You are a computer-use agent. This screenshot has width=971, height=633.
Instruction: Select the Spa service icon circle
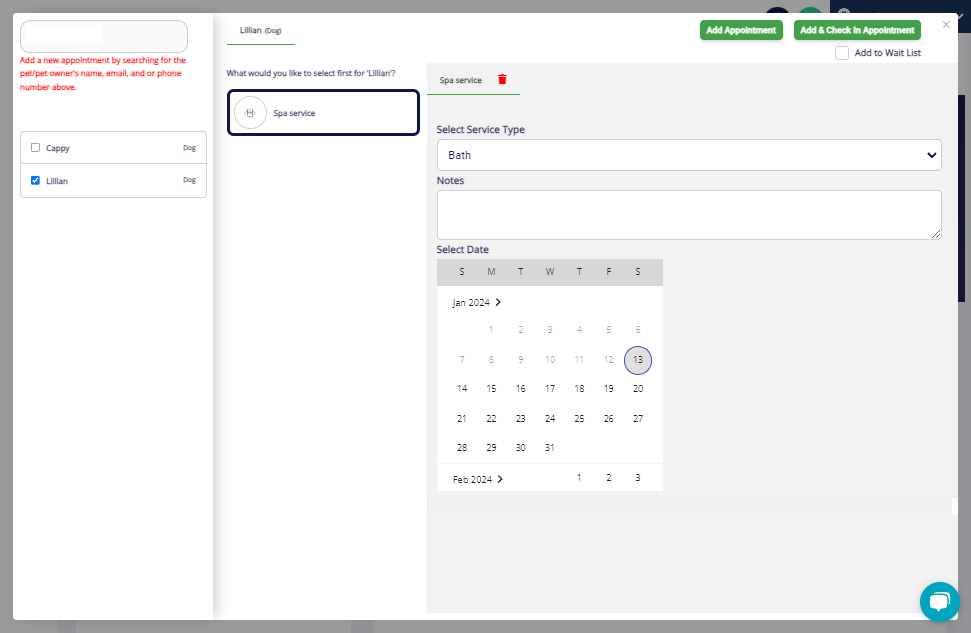coord(250,113)
